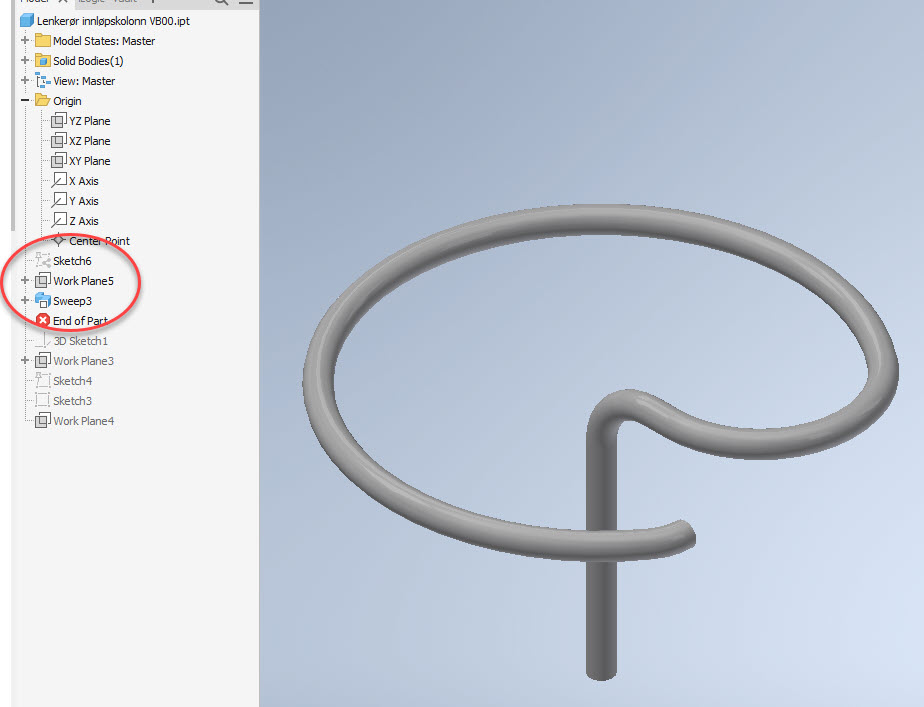
Task: Select the Work Plane4 node
Action: point(43,420)
